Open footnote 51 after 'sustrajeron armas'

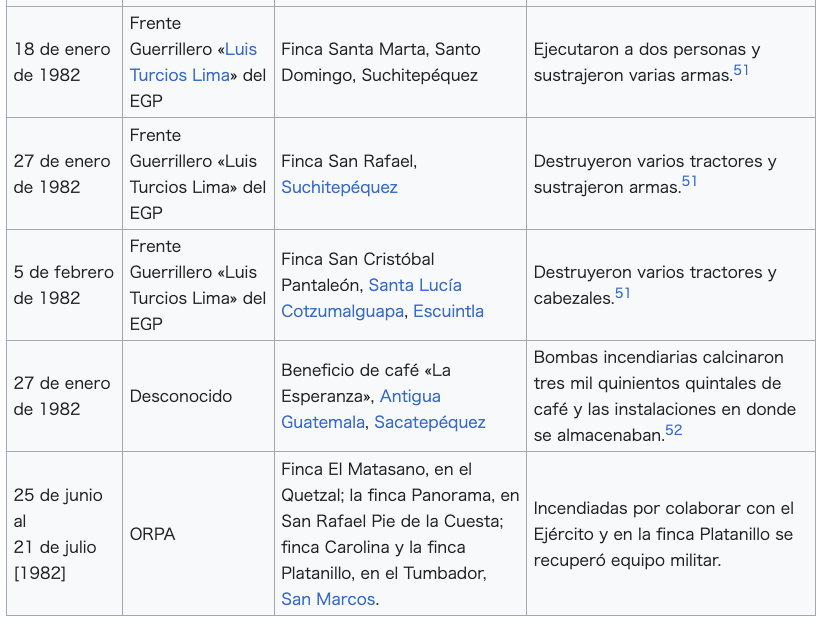(x=689, y=181)
